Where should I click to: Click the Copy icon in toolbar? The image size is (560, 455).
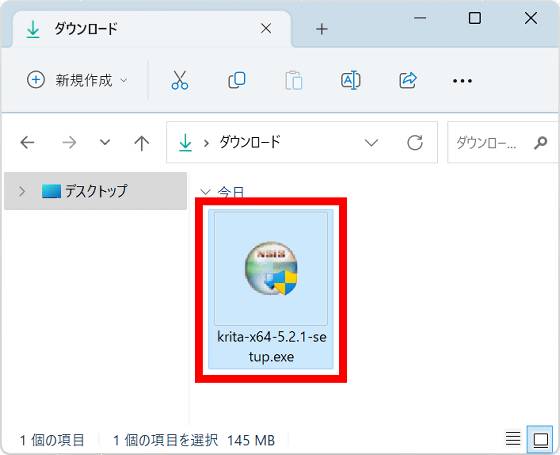tap(237, 80)
